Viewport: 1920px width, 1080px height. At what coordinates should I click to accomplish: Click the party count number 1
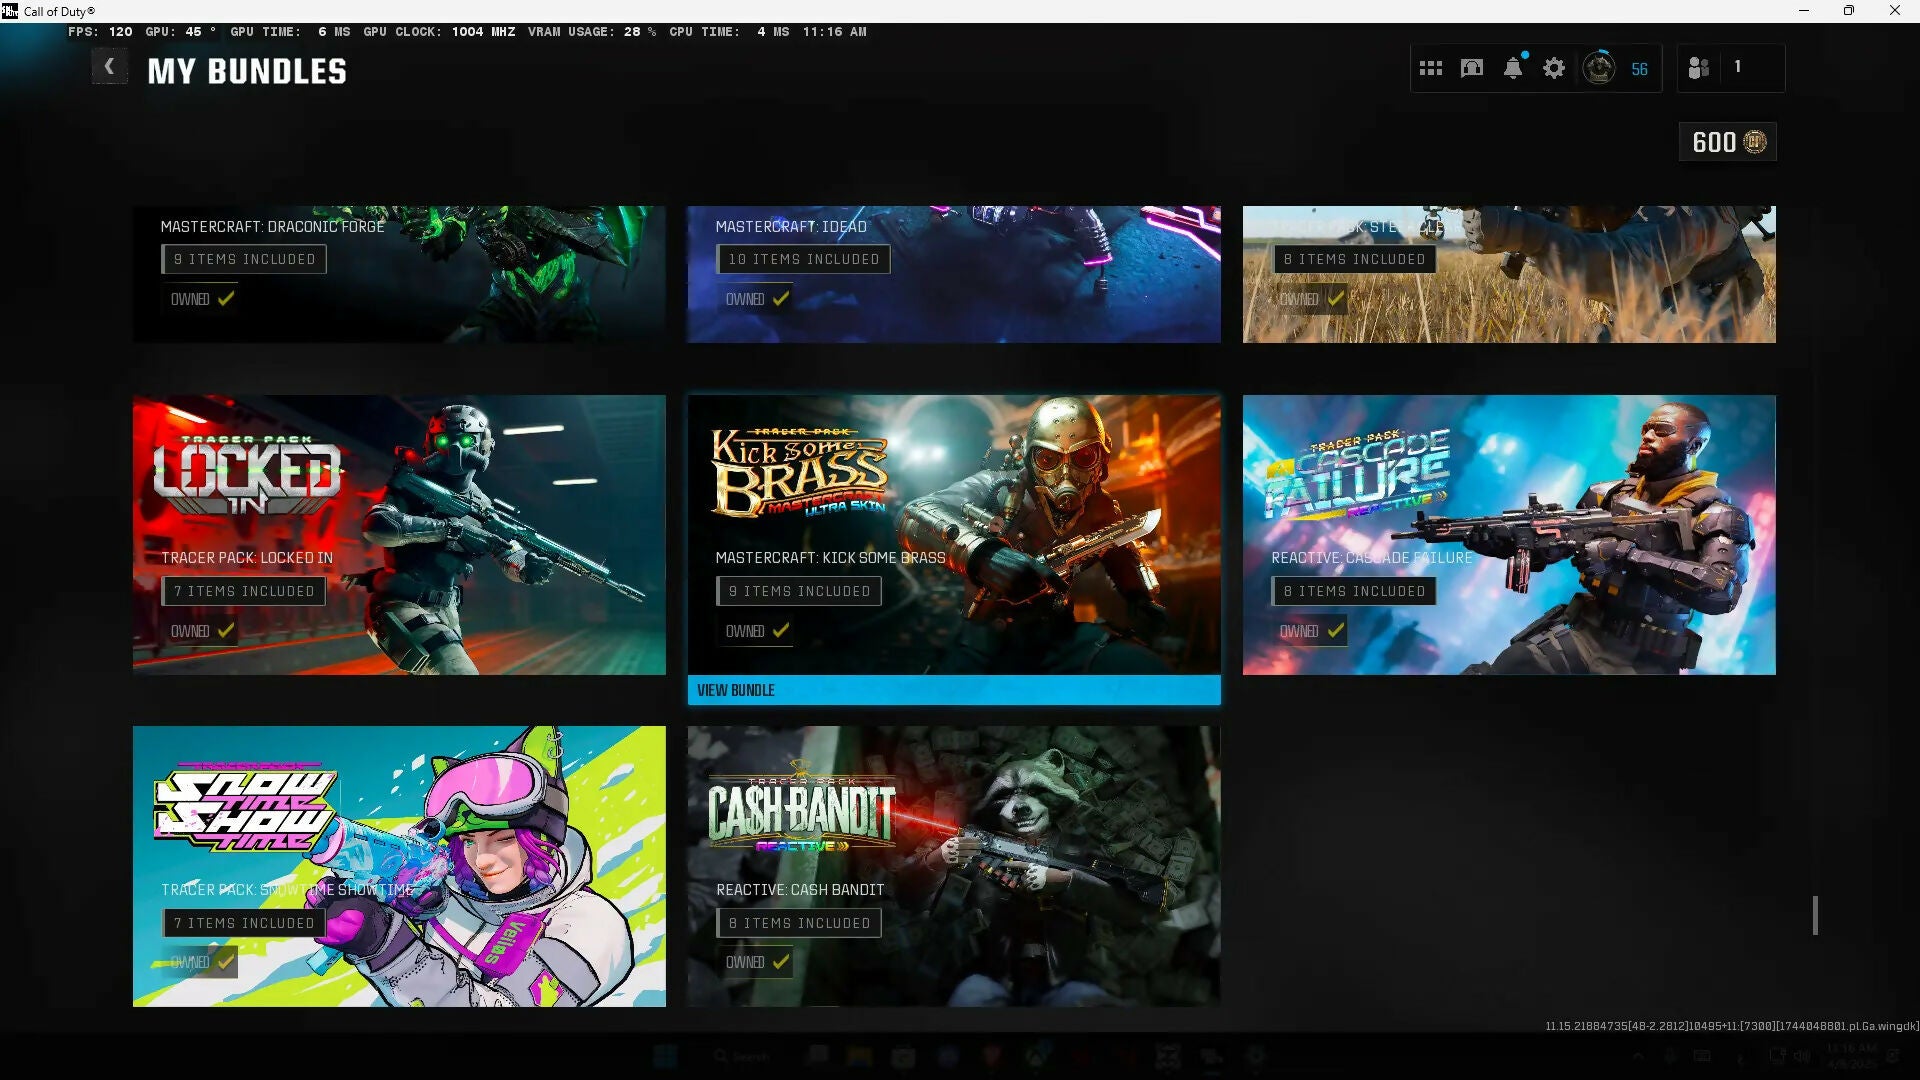[x=1738, y=66]
